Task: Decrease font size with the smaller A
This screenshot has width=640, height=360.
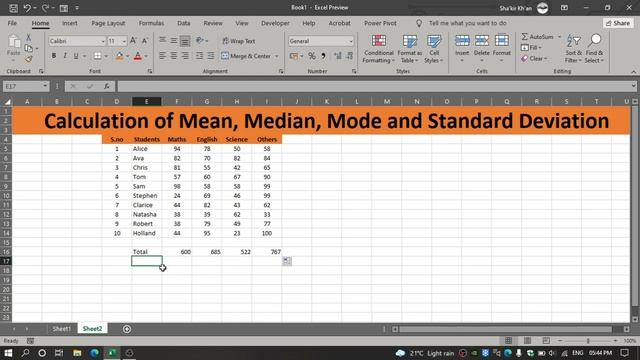Action: click(145, 41)
